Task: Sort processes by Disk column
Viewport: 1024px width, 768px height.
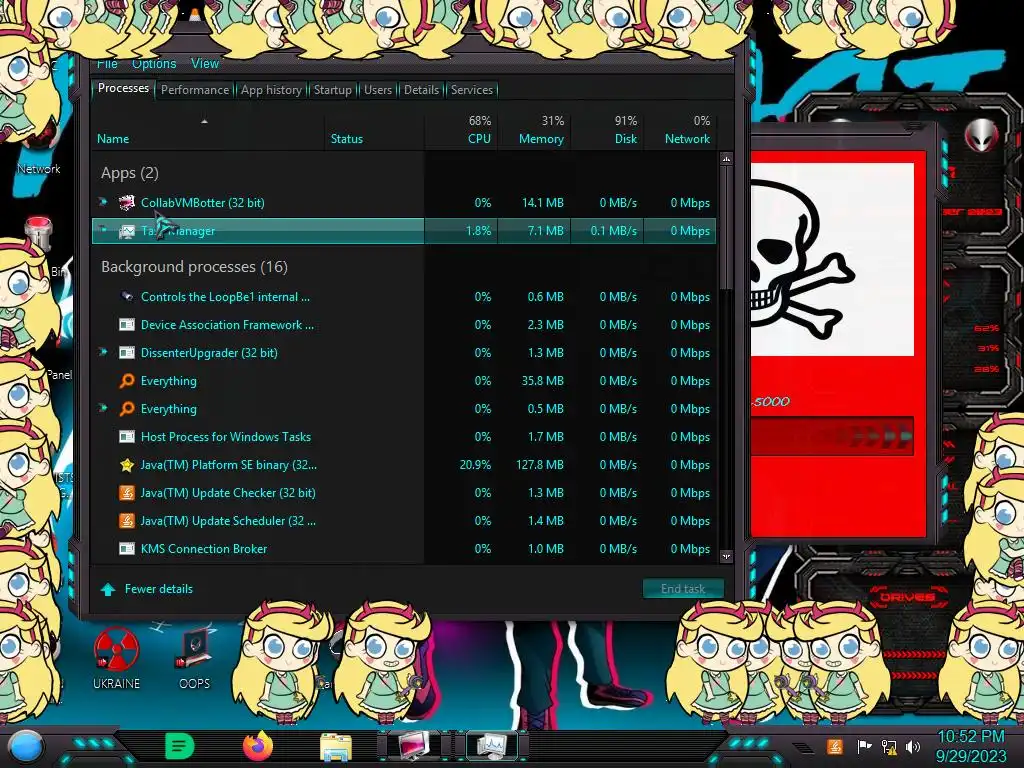Action: (x=607, y=131)
